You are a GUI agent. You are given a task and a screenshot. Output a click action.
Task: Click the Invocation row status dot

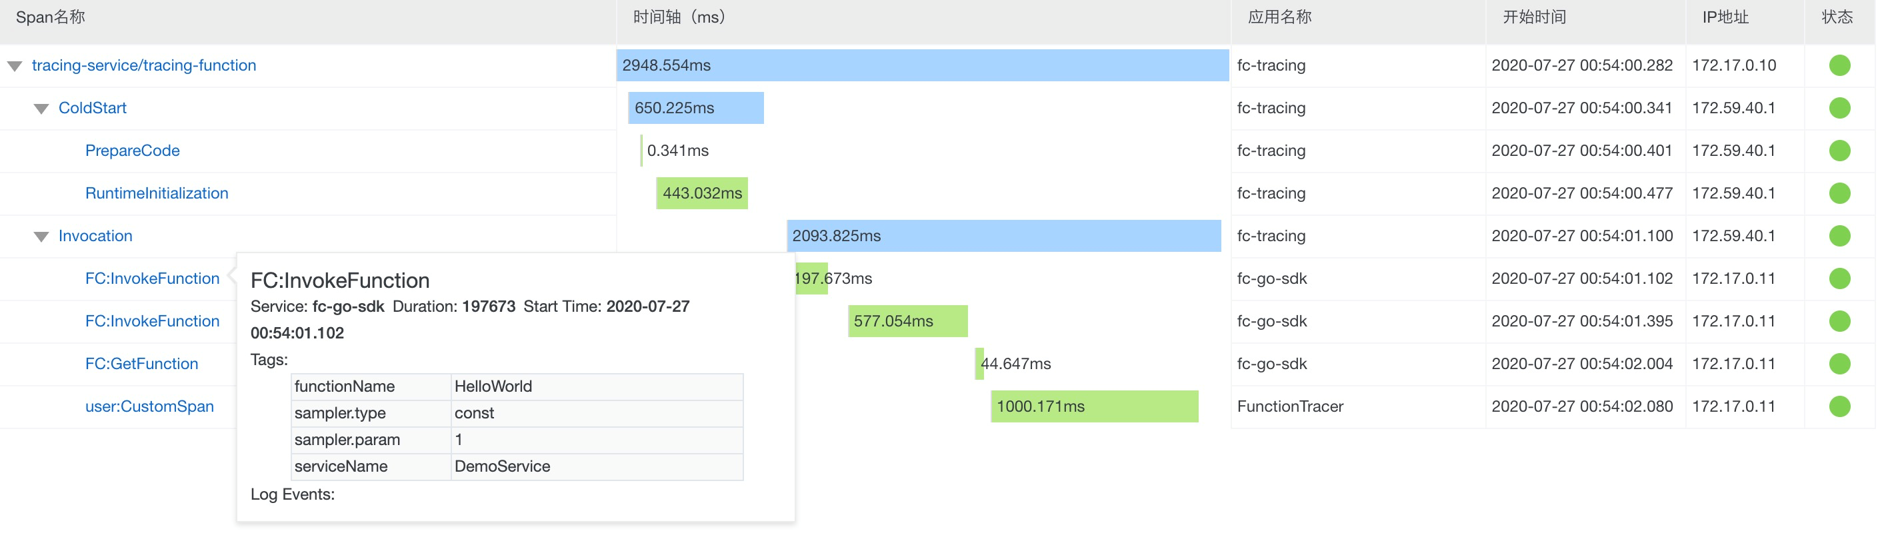(1838, 236)
